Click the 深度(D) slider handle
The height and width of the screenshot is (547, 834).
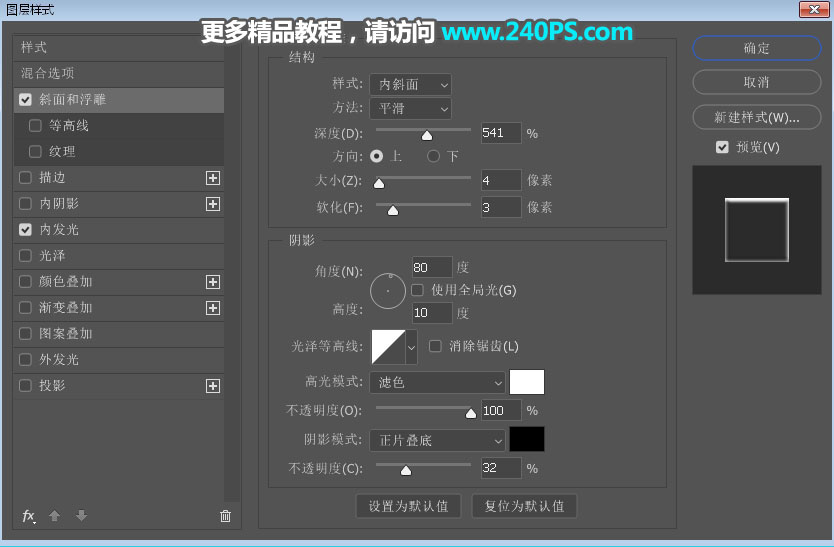[x=427, y=136]
